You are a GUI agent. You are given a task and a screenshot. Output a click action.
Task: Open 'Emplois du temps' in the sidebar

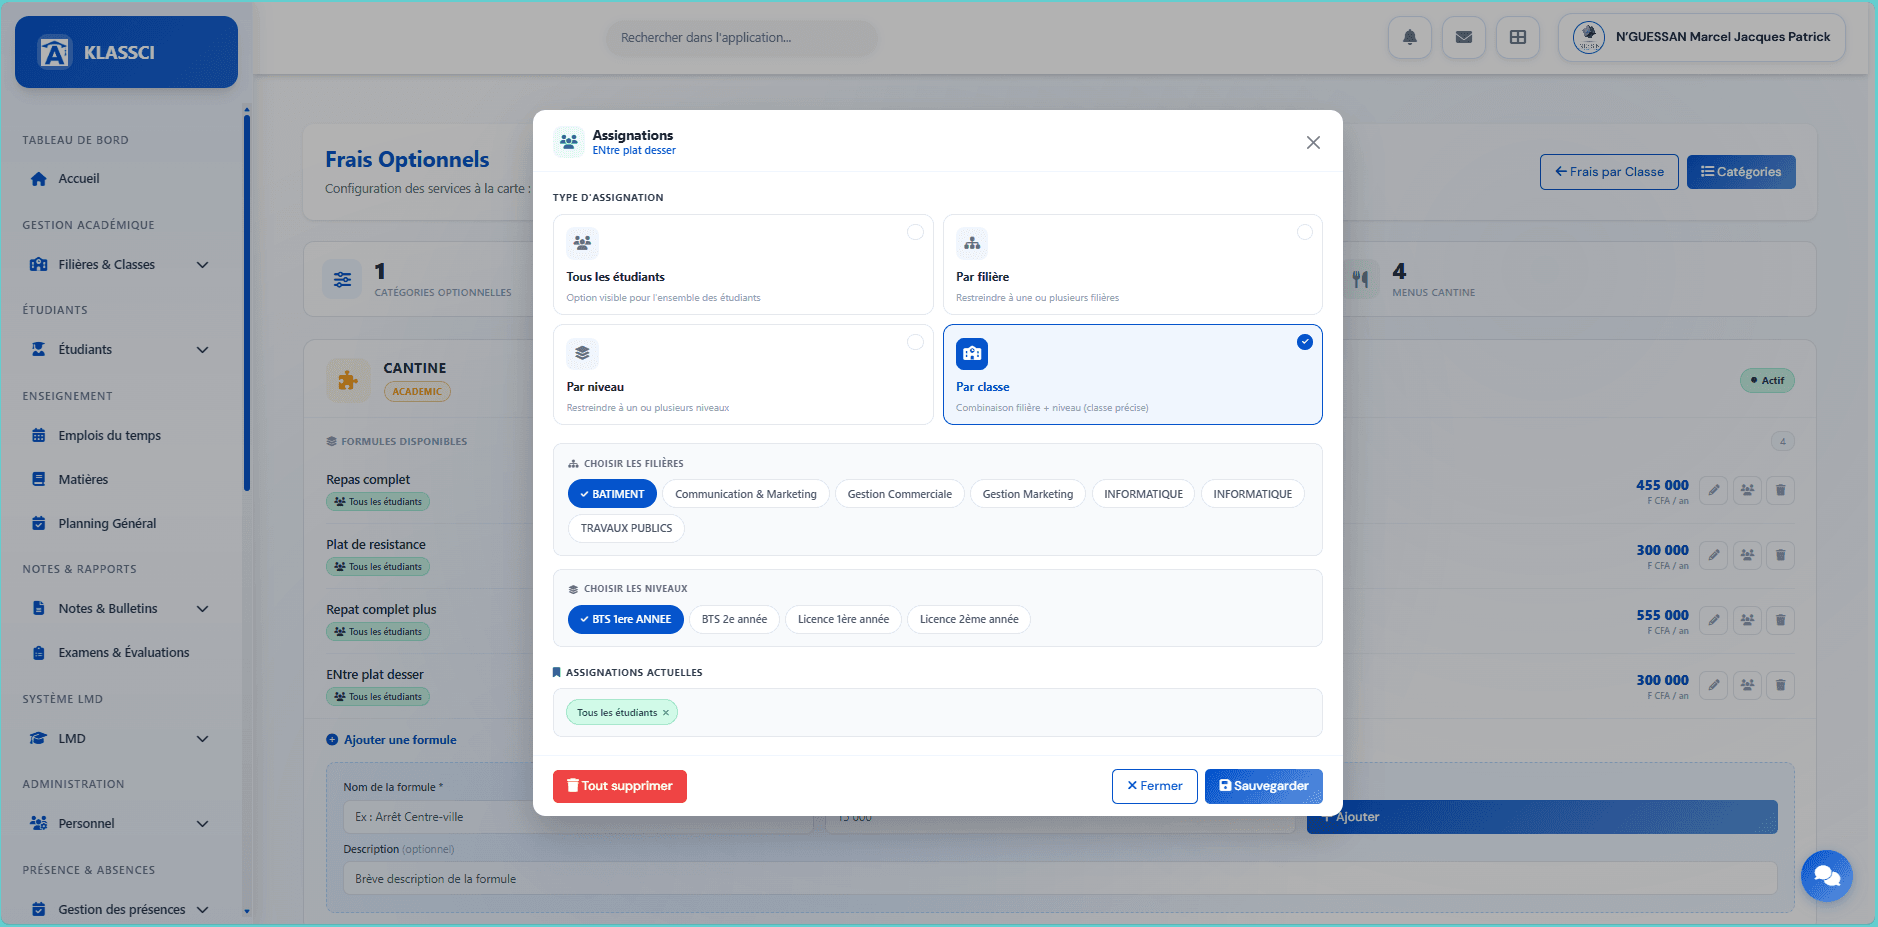(109, 436)
